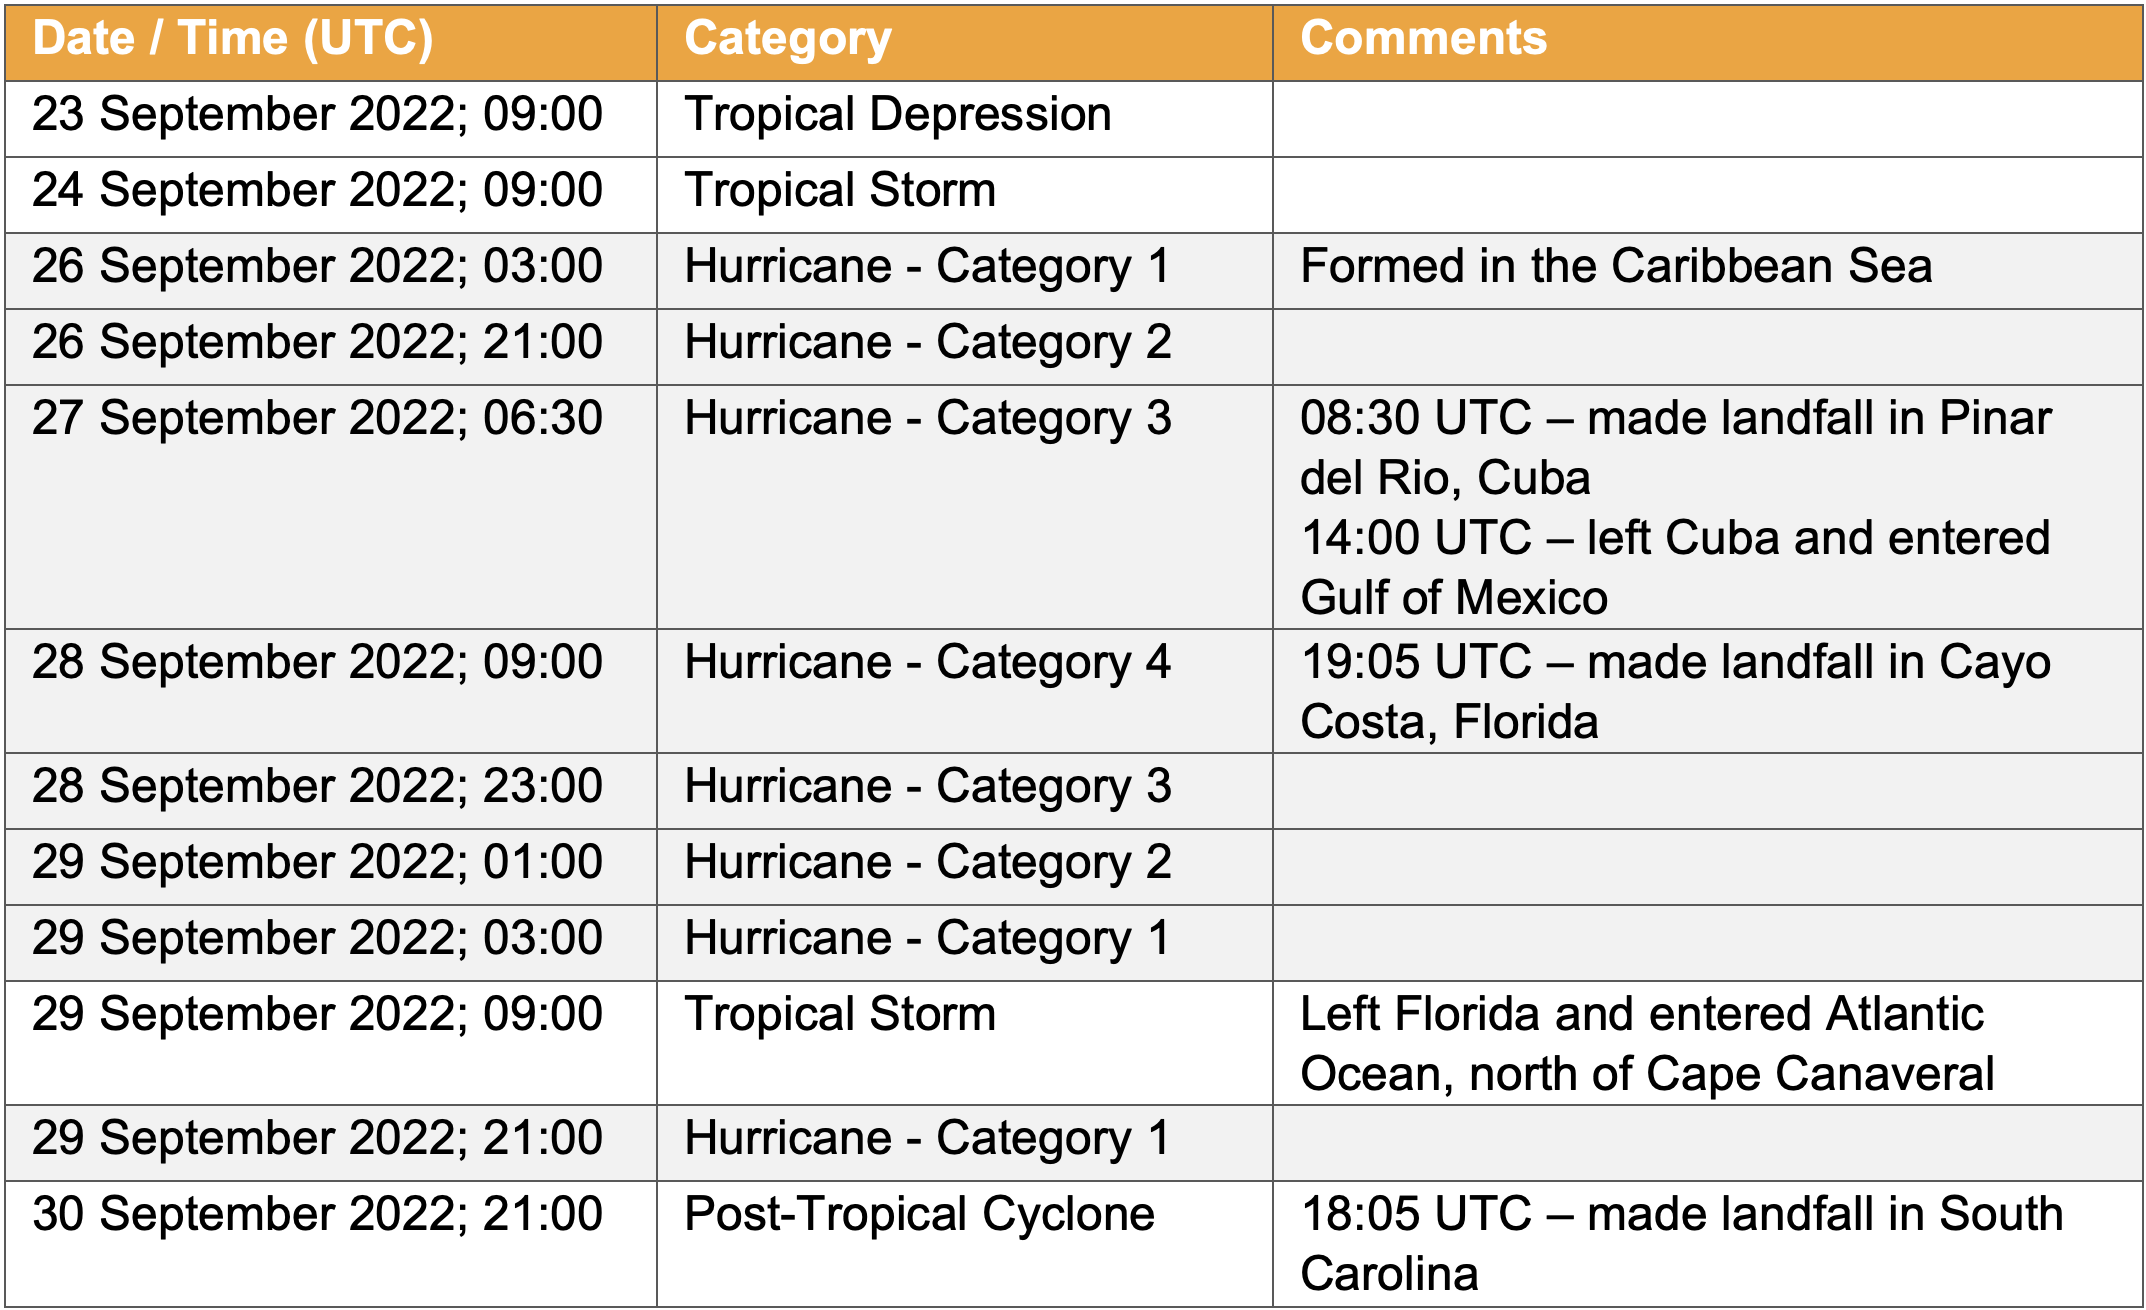This screenshot has width=2146, height=1310.
Task: Click the Formed in the Caribbean Sea comment
Action: coord(1615,267)
